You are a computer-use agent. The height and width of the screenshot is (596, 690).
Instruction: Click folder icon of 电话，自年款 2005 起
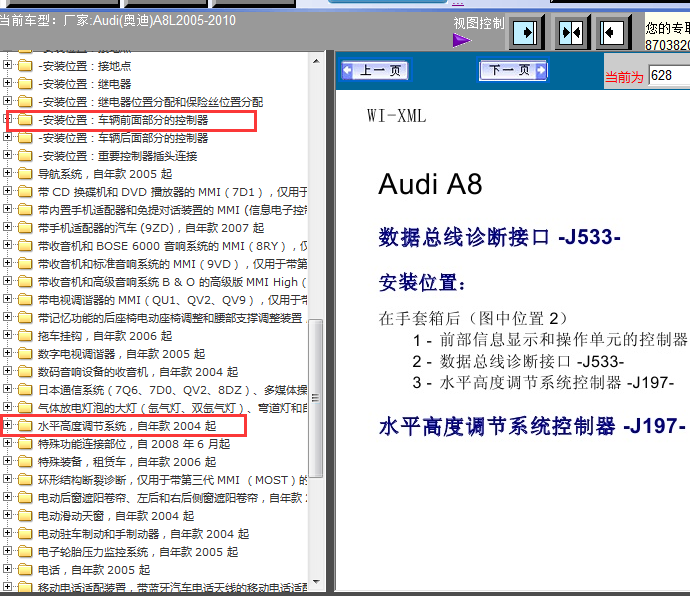click(25, 570)
